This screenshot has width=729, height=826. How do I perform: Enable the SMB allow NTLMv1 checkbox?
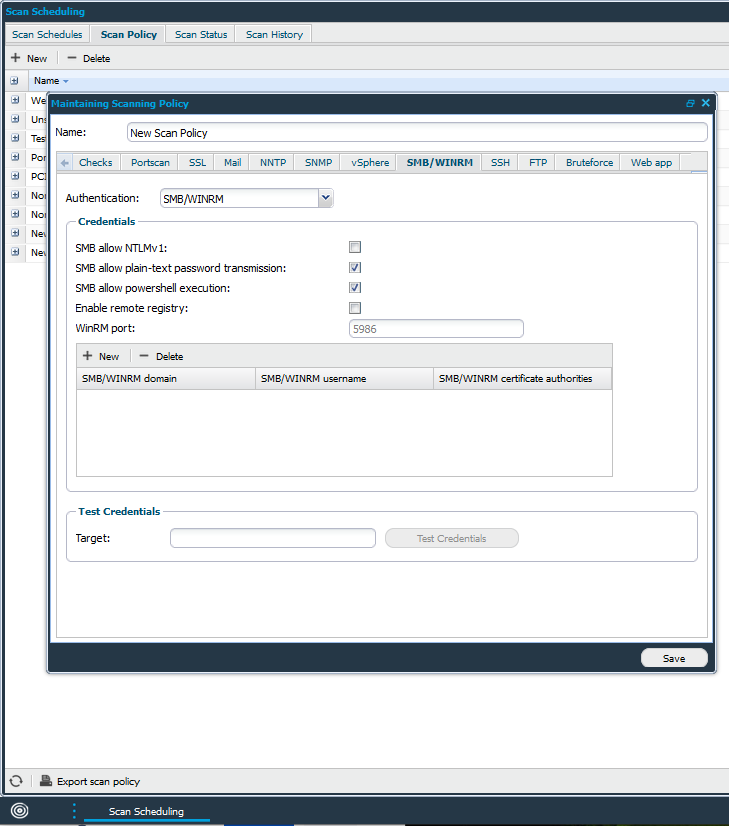[x=355, y=247]
